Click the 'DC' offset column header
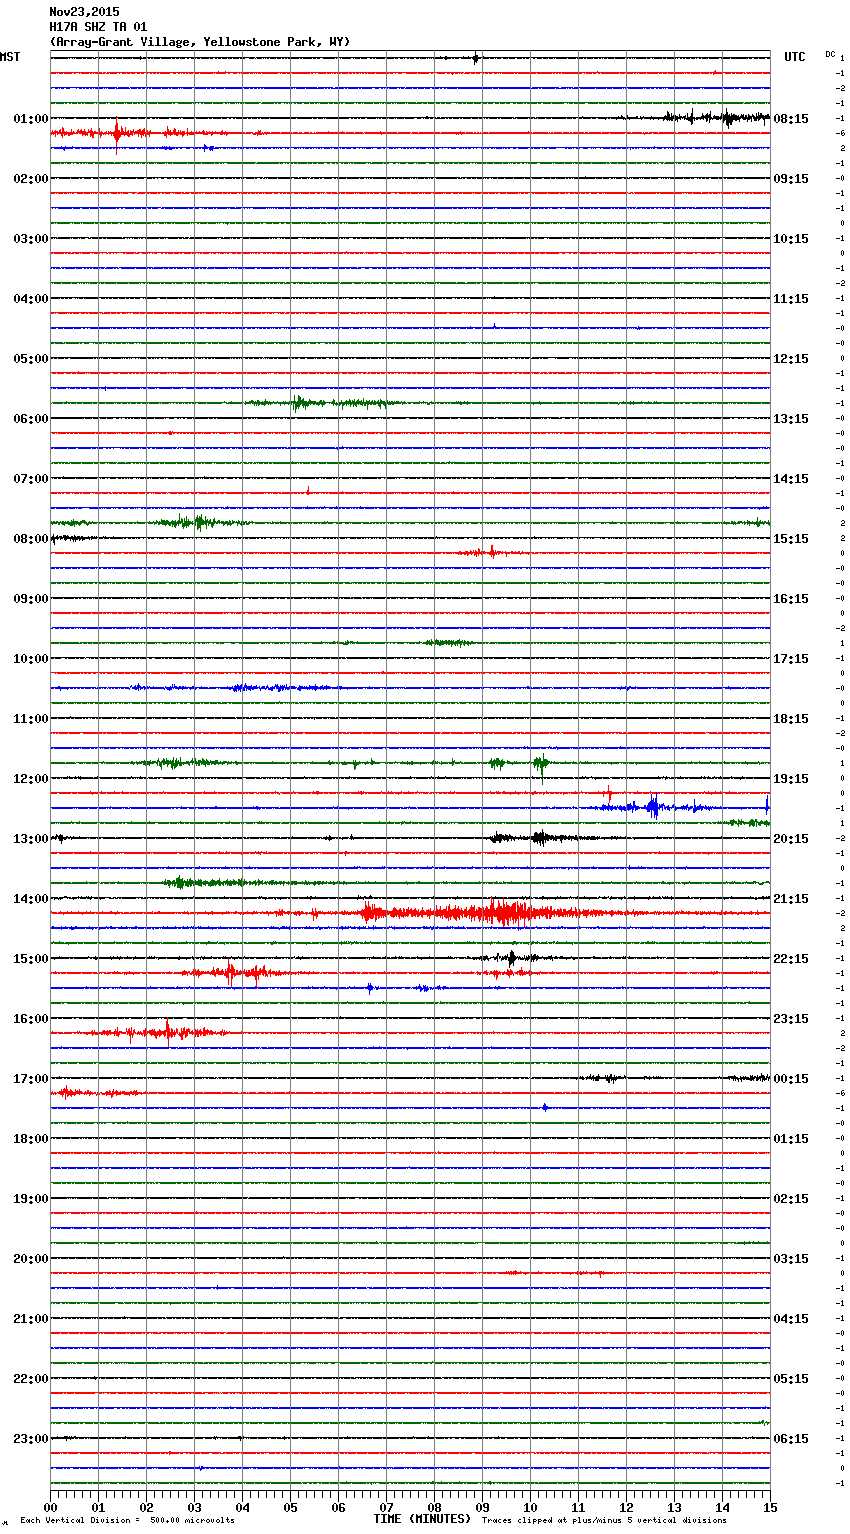 pyautogui.click(x=830, y=54)
